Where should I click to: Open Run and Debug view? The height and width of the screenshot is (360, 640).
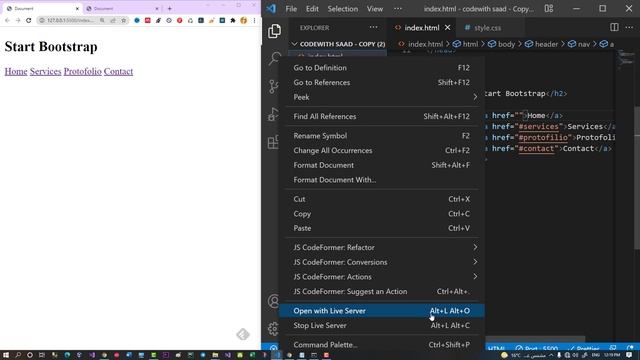pos(273,114)
